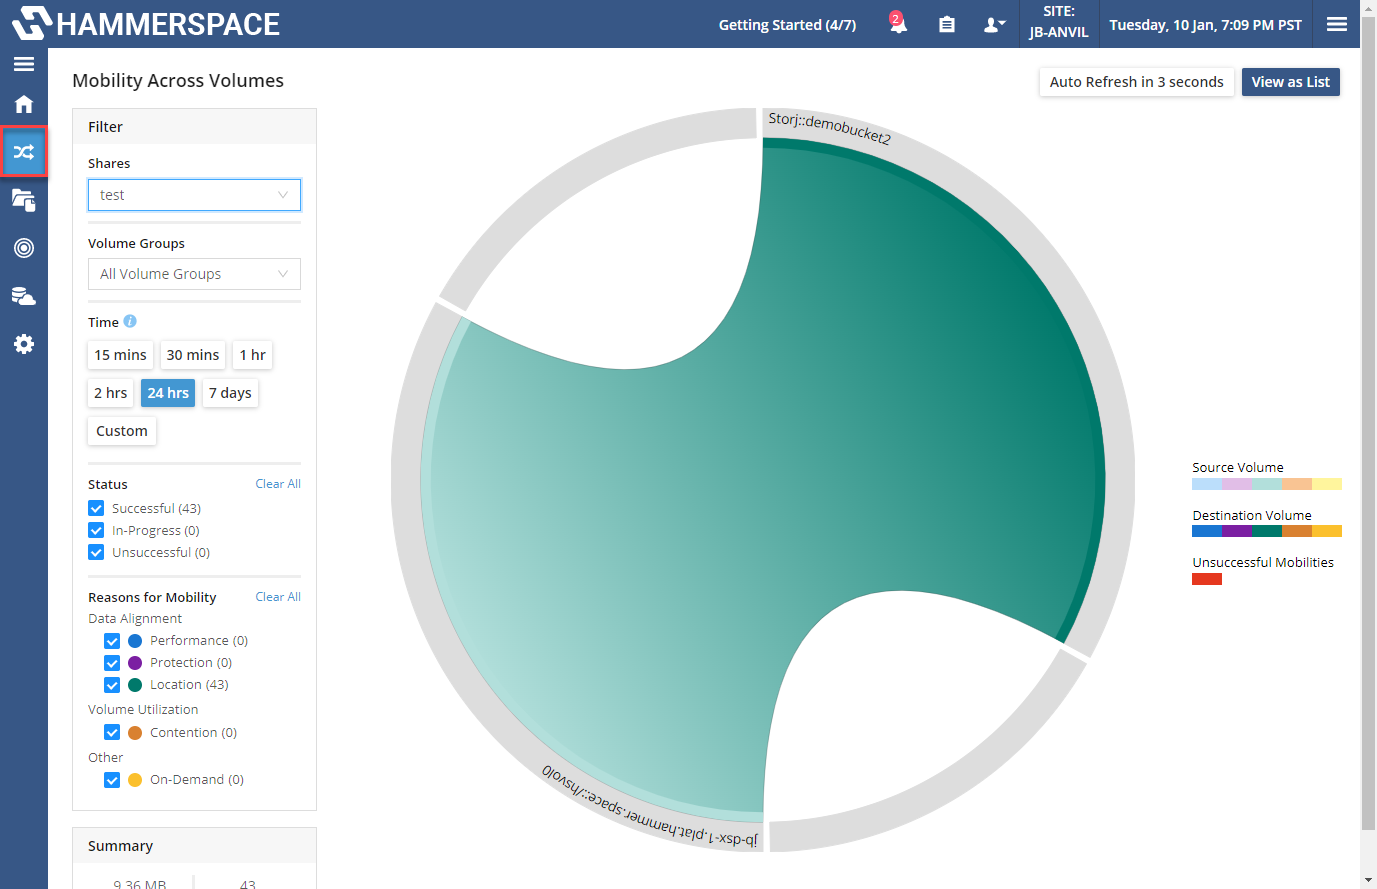Uncheck the Performance (0) checkbox

(112, 640)
